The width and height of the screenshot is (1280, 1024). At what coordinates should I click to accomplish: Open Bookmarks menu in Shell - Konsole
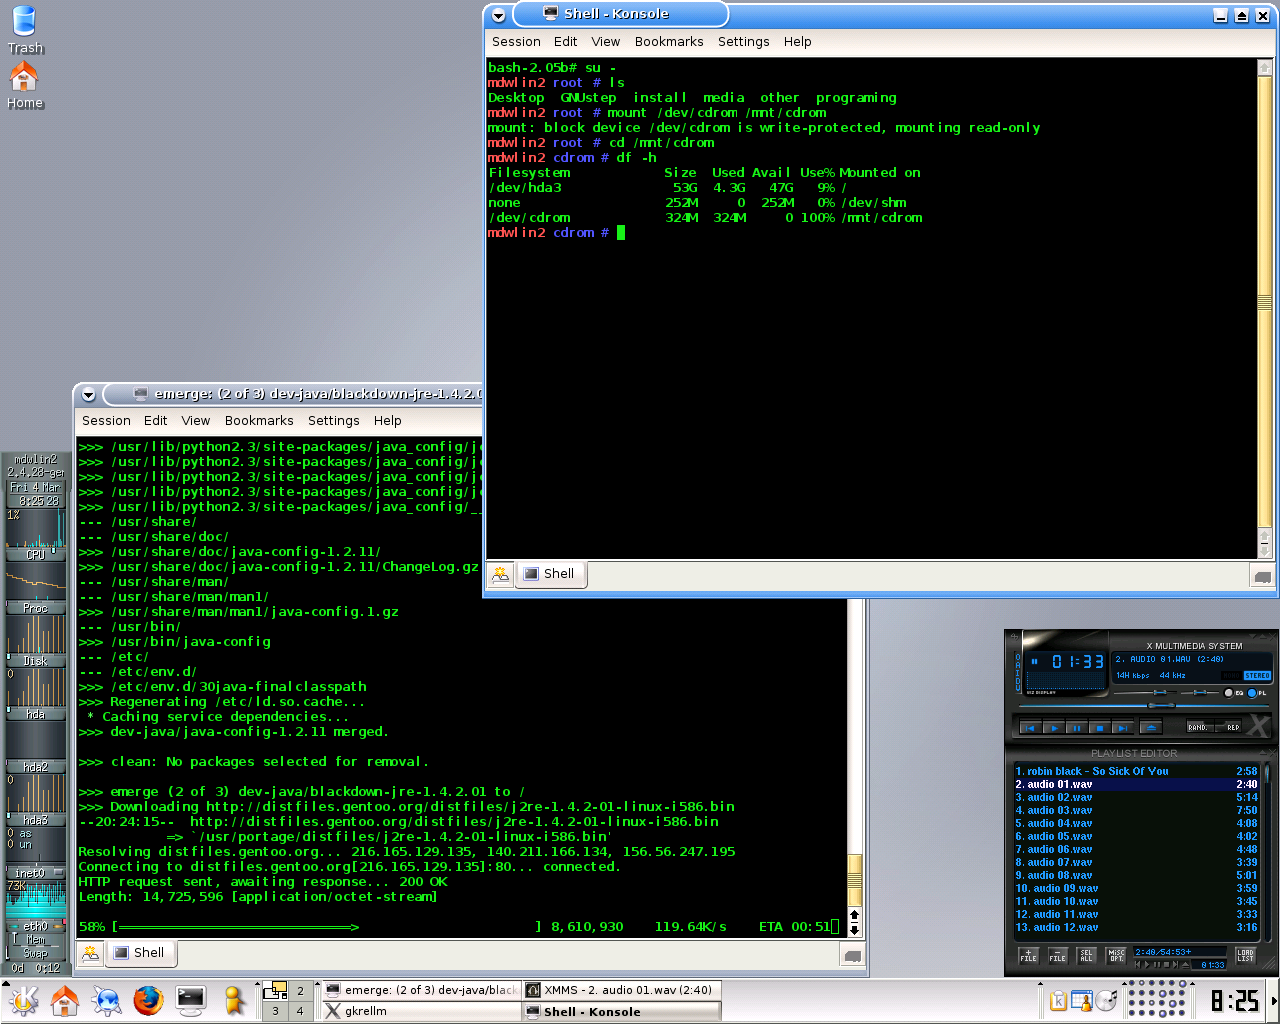click(x=668, y=42)
